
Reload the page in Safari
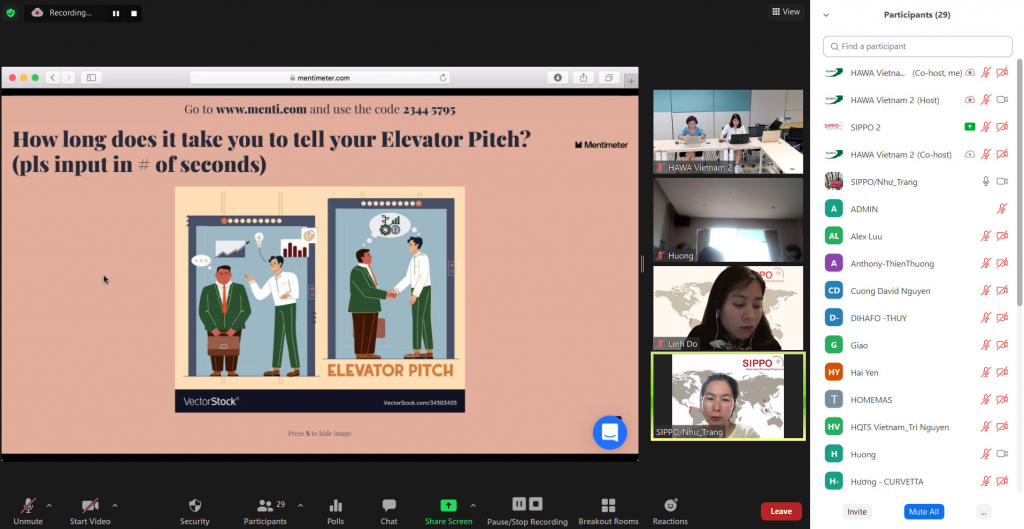click(x=443, y=78)
